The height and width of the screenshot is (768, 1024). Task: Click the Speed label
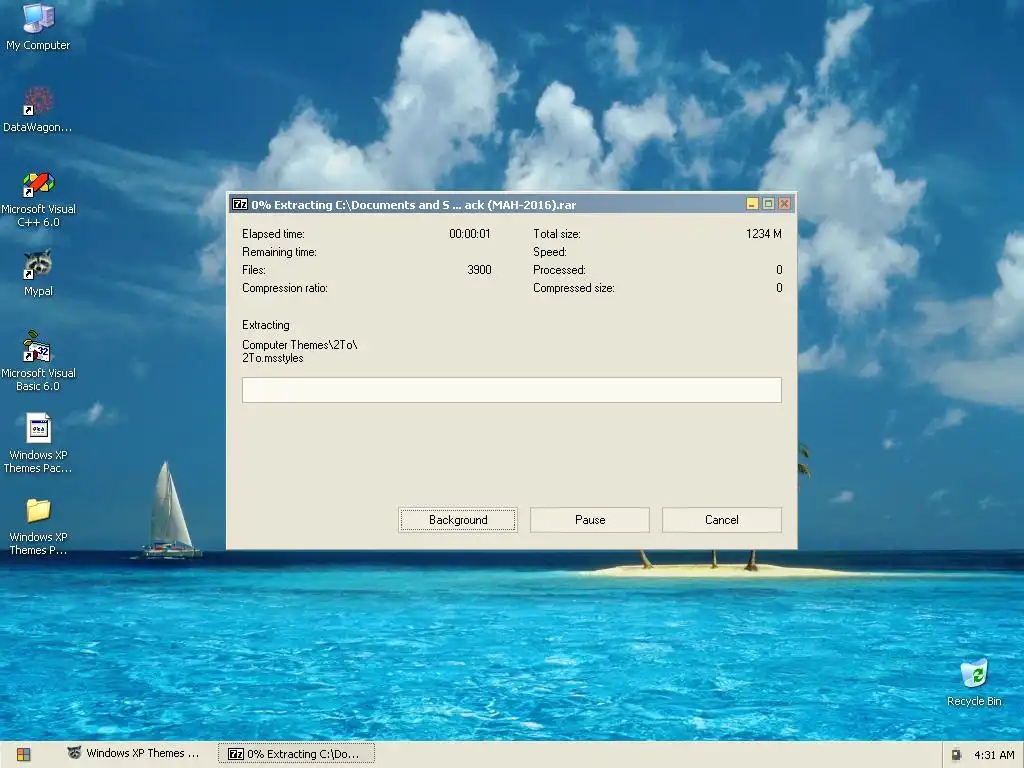tap(549, 252)
